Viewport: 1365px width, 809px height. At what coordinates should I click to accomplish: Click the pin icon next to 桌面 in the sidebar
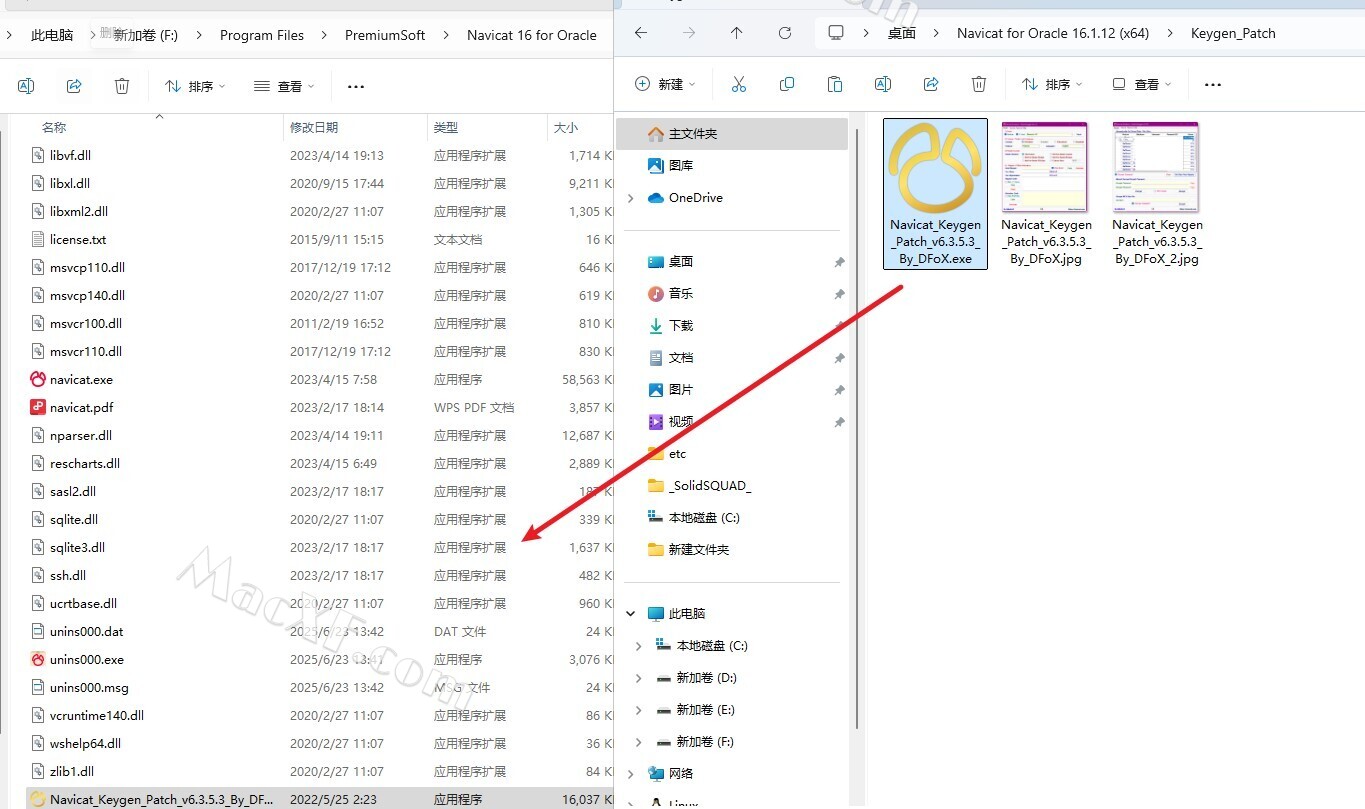click(x=839, y=262)
